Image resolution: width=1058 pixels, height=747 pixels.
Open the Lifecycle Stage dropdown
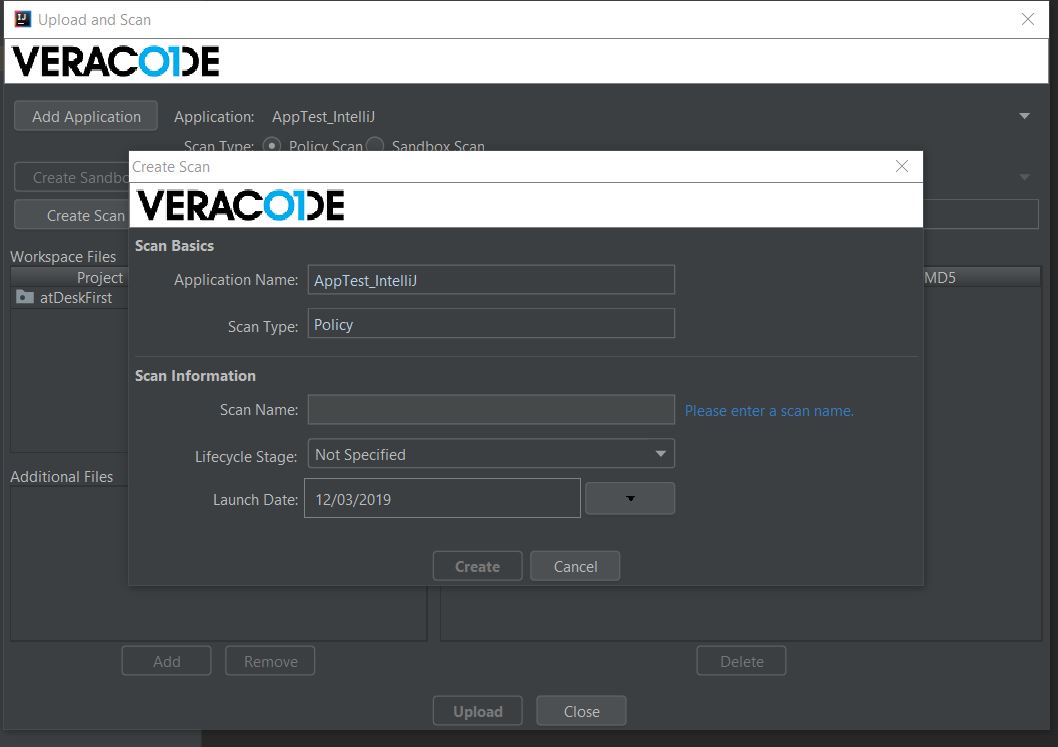(491, 454)
